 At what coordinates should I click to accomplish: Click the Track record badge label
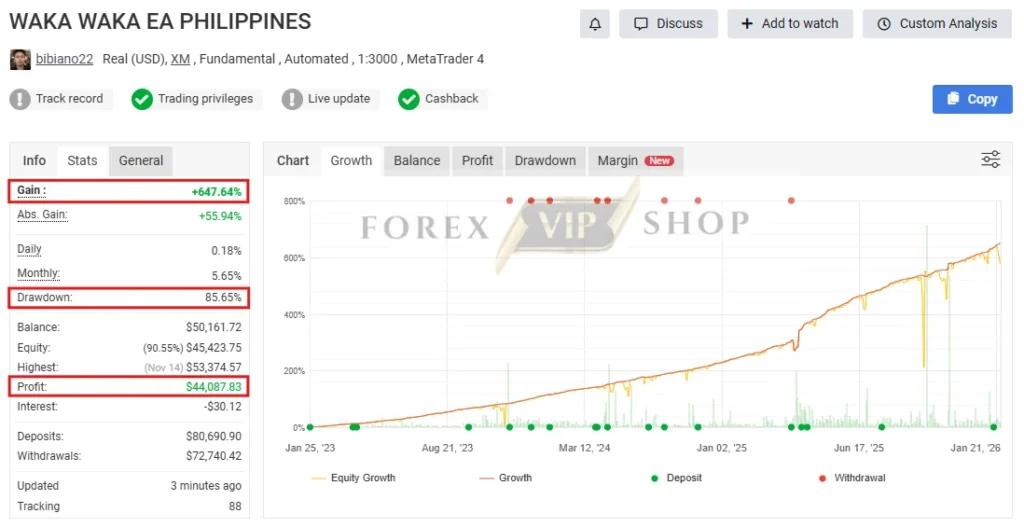pyautogui.click(x=69, y=99)
